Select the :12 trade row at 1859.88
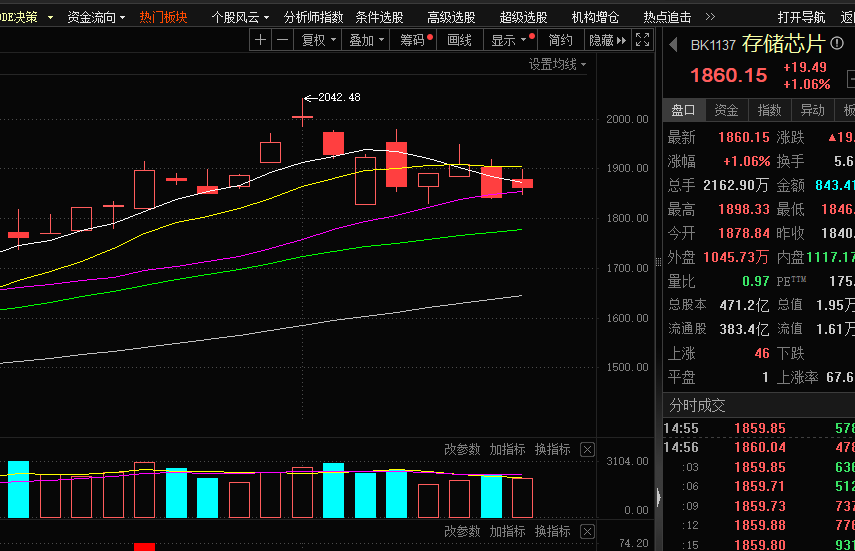Viewport: 855px width, 551px height. 759,525
